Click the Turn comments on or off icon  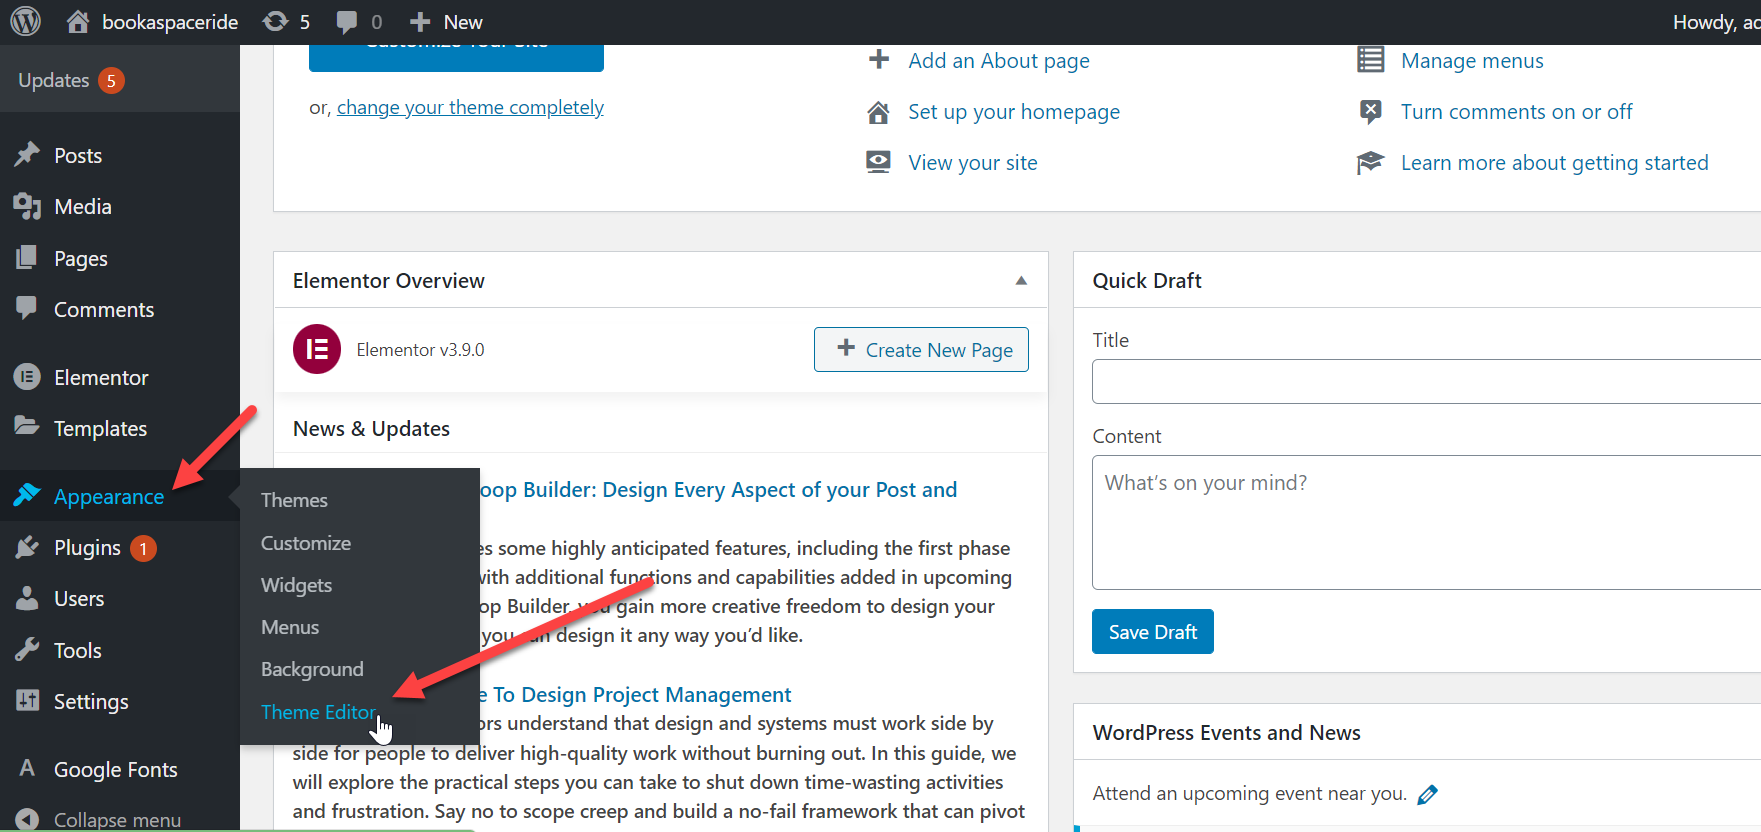[x=1370, y=111]
